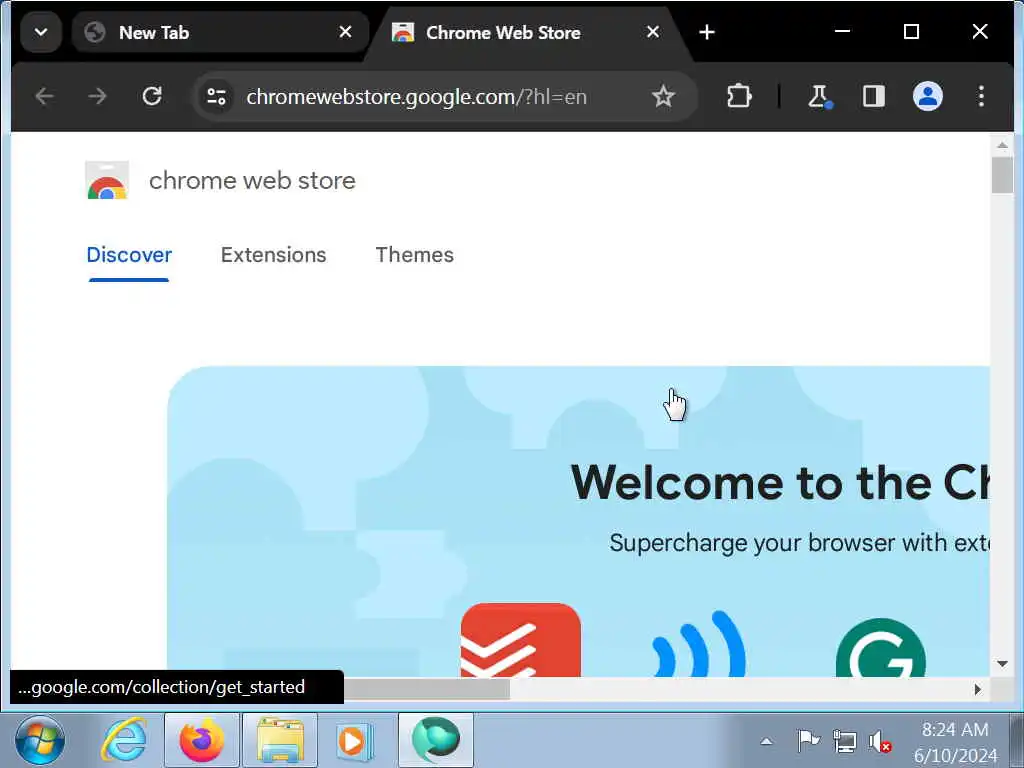Viewport: 1024px width, 768px height.
Task: Minimize the Chrome window
Action: click(x=842, y=31)
